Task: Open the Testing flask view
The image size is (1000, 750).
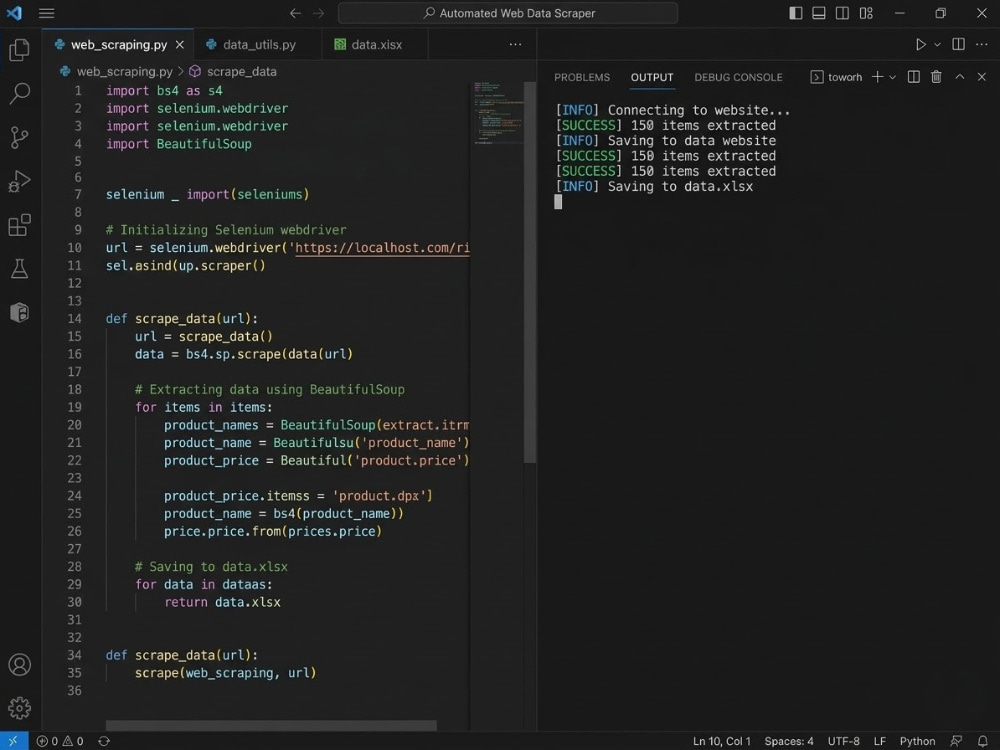Action: coord(19,268)
